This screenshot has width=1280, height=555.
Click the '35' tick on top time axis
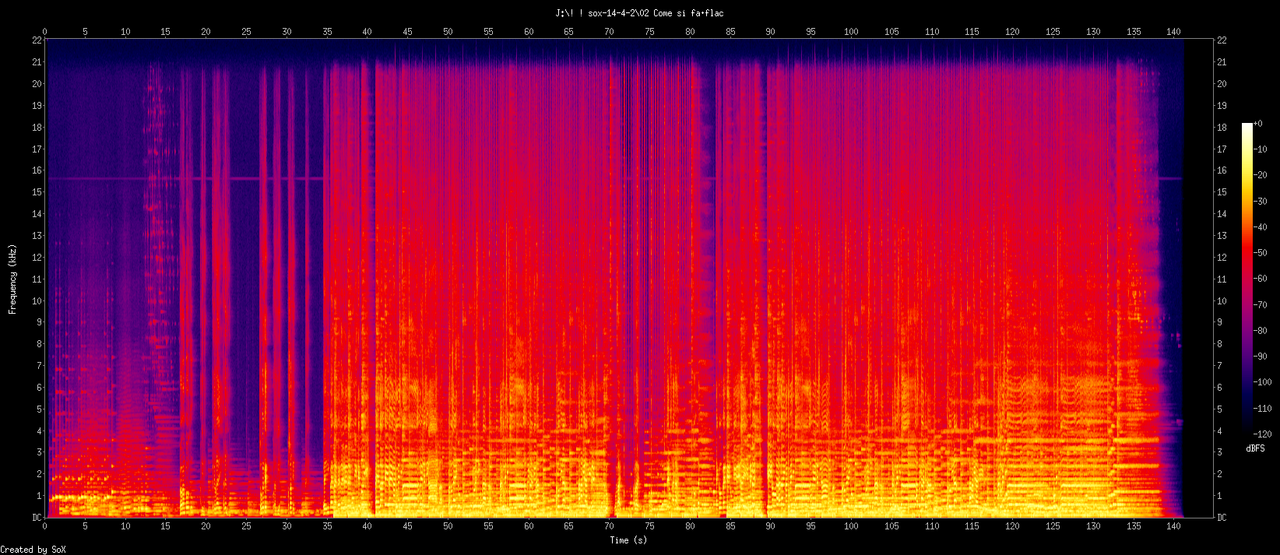click(x=327, y=32)
